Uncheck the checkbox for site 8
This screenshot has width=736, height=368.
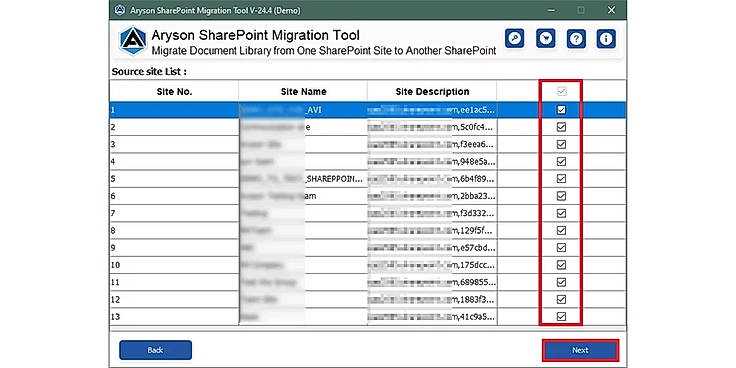(x=561, y=230)
